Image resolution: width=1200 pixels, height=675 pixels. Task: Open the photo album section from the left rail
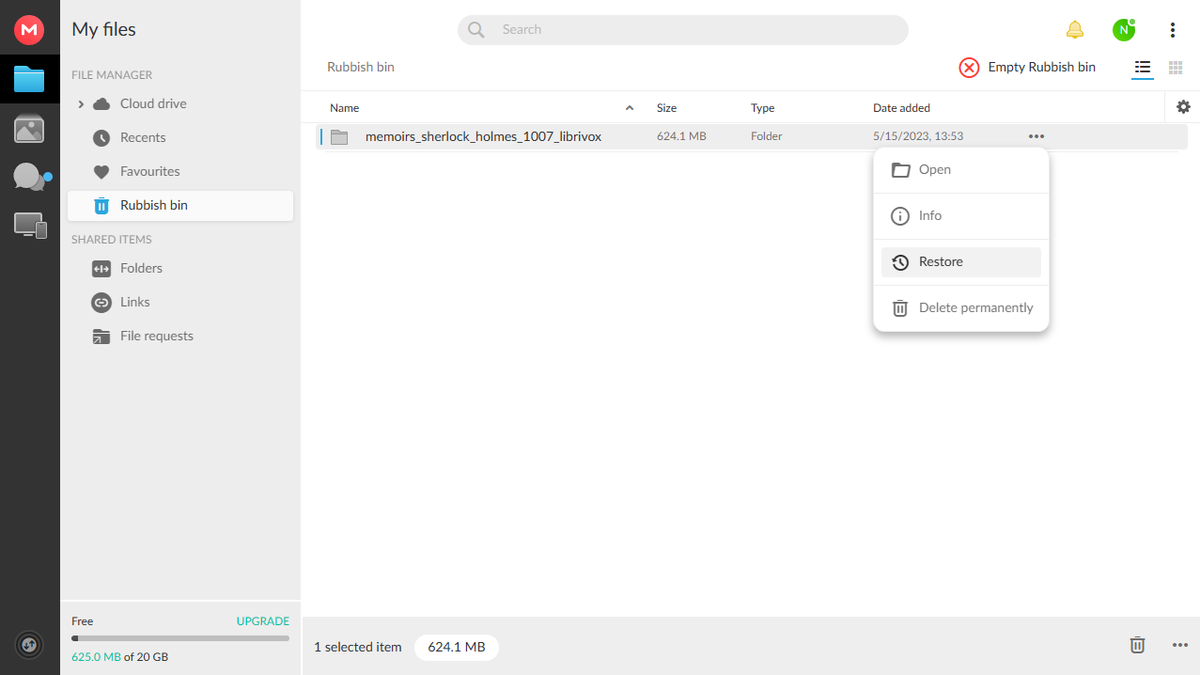[x=29, y=128]
